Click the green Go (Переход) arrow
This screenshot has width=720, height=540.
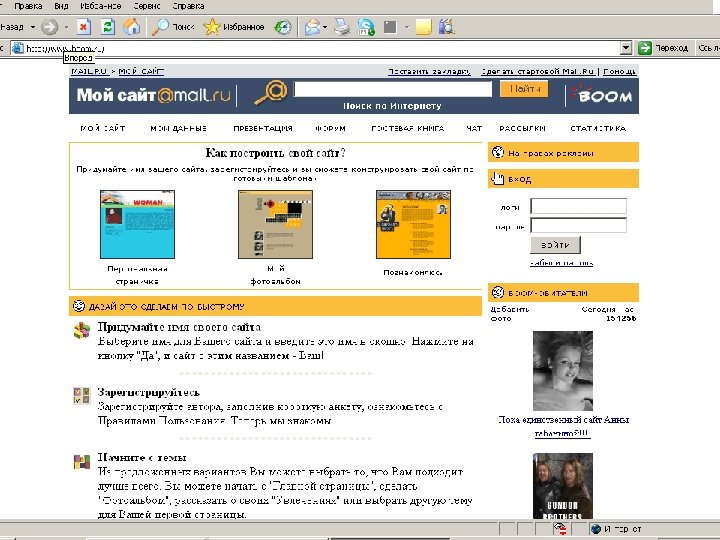645,48
